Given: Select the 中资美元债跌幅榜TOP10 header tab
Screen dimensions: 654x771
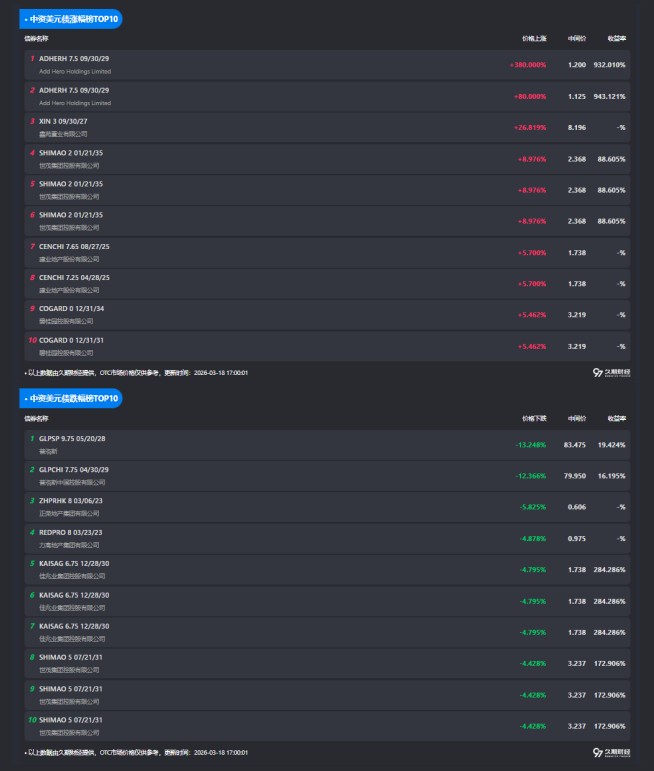Looking at the screenshot, I should pyautogui.click(x=73, y=399).
